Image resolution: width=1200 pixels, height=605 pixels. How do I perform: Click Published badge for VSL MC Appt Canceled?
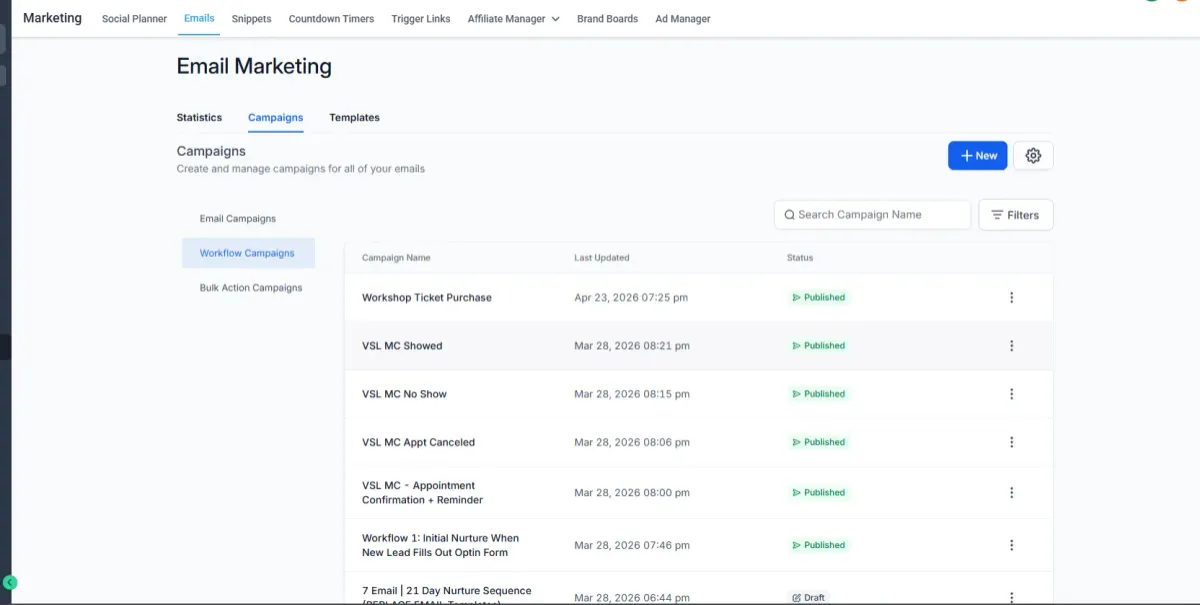(818, 442)
